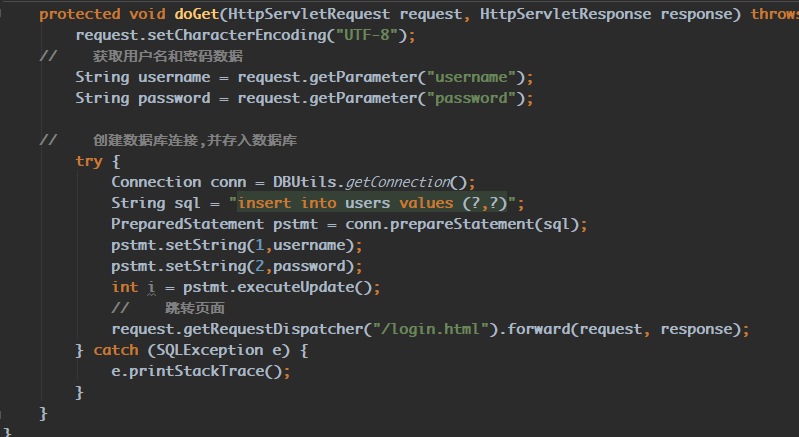The height and width of the screenshot is (437, 799).
Task: Click the executeUpdate method call
Action: coord(296,287)
